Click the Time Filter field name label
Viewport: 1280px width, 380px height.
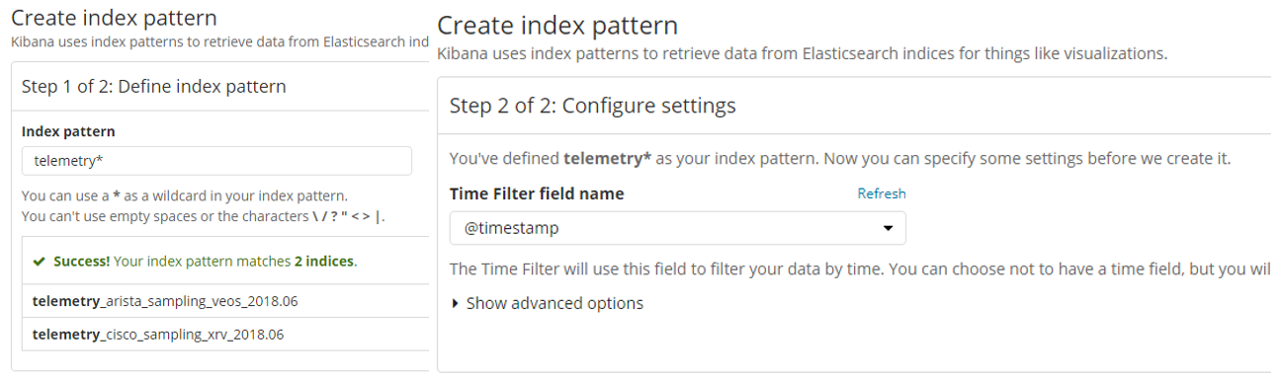pos(537,194)
